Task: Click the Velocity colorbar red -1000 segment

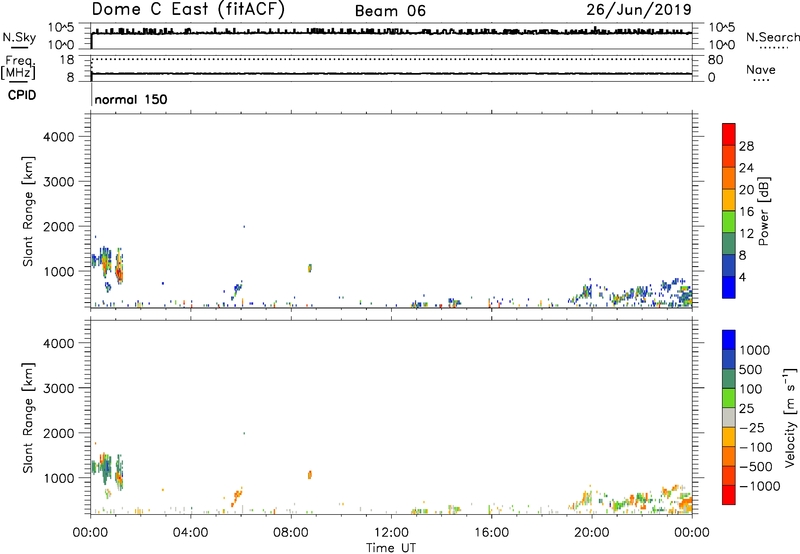Action: click(x=729, y=495)
